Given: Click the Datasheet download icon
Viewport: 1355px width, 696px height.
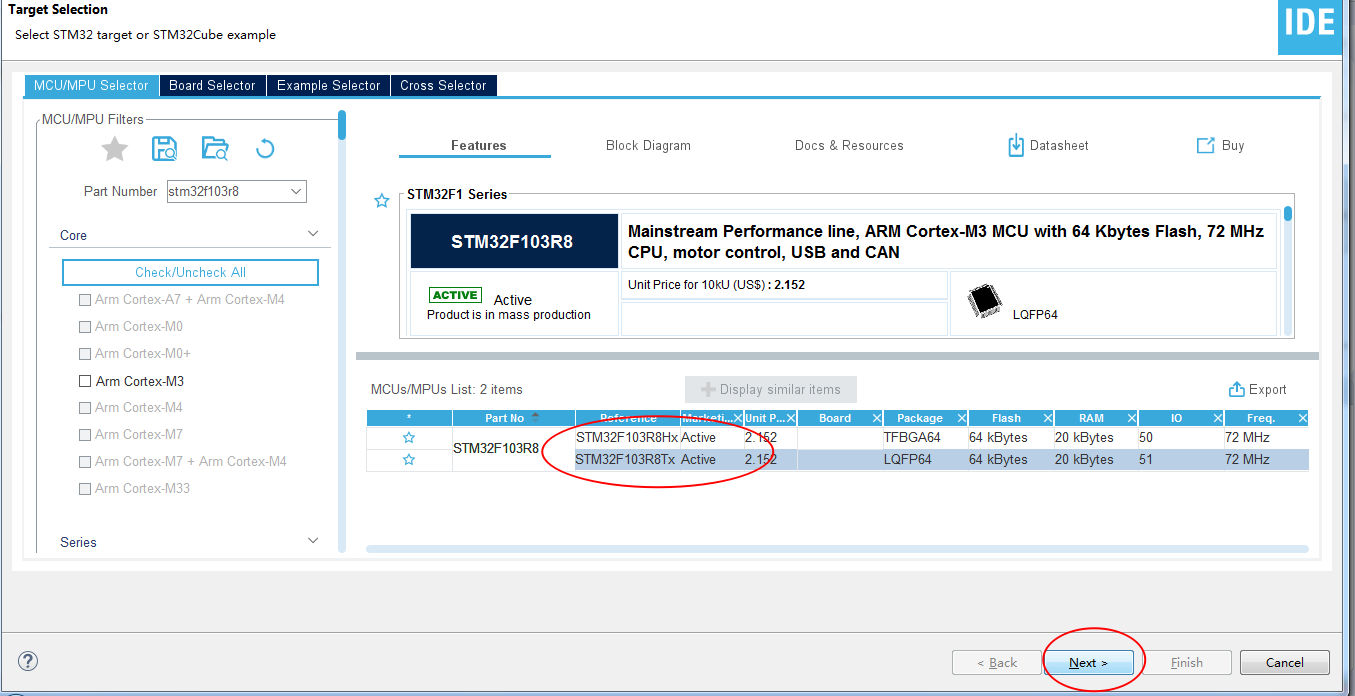Looking at the screenshot, I should (x=1016, y=145).
